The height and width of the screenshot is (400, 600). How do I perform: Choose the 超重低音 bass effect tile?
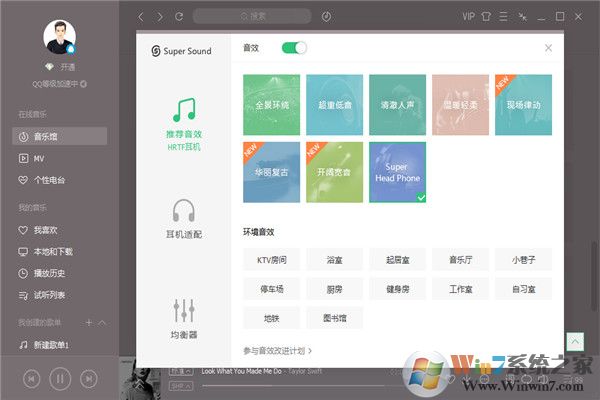(334, 104)
